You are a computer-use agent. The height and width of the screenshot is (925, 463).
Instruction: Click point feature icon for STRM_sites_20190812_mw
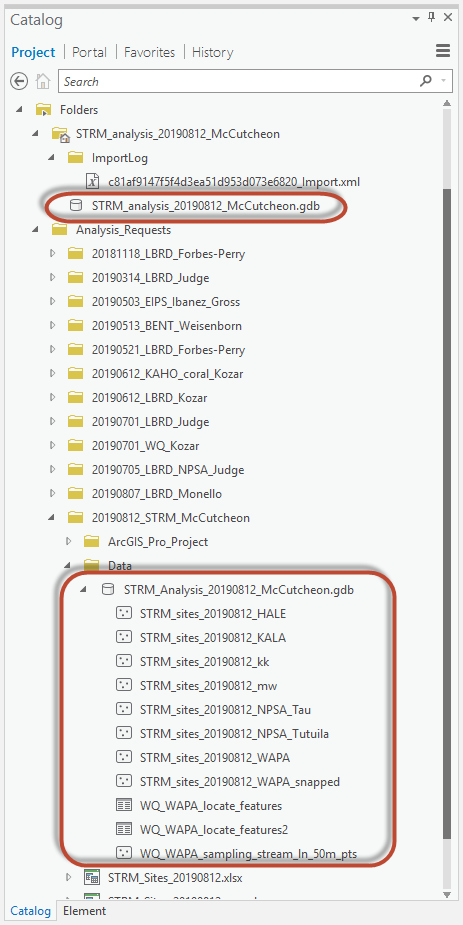click(x=123, y=685)
